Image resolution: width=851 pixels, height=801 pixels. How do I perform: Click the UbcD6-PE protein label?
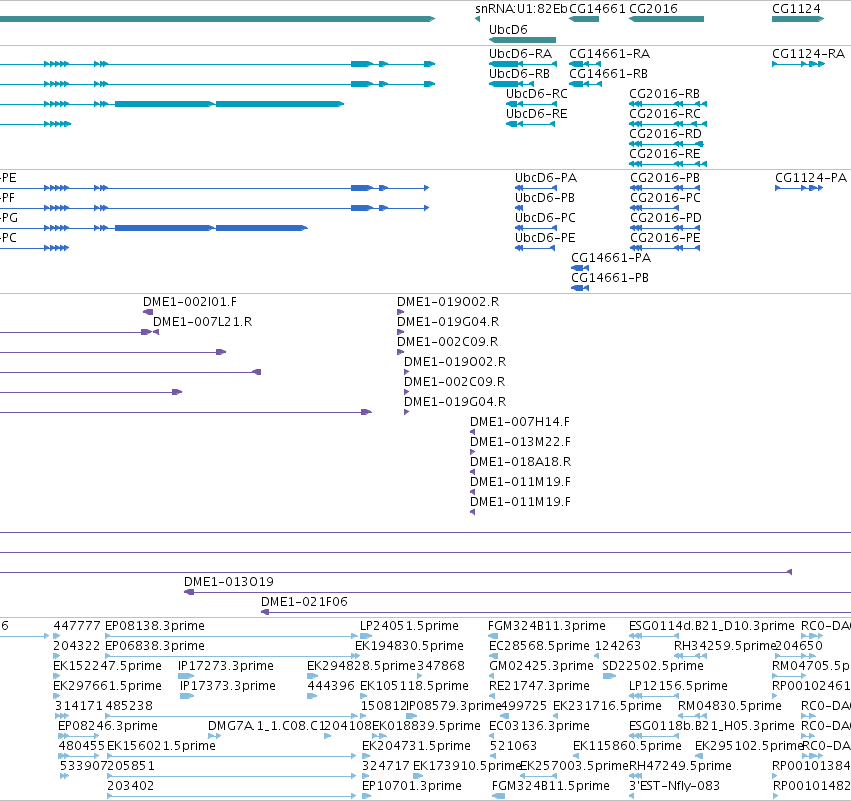coord(545,238)
